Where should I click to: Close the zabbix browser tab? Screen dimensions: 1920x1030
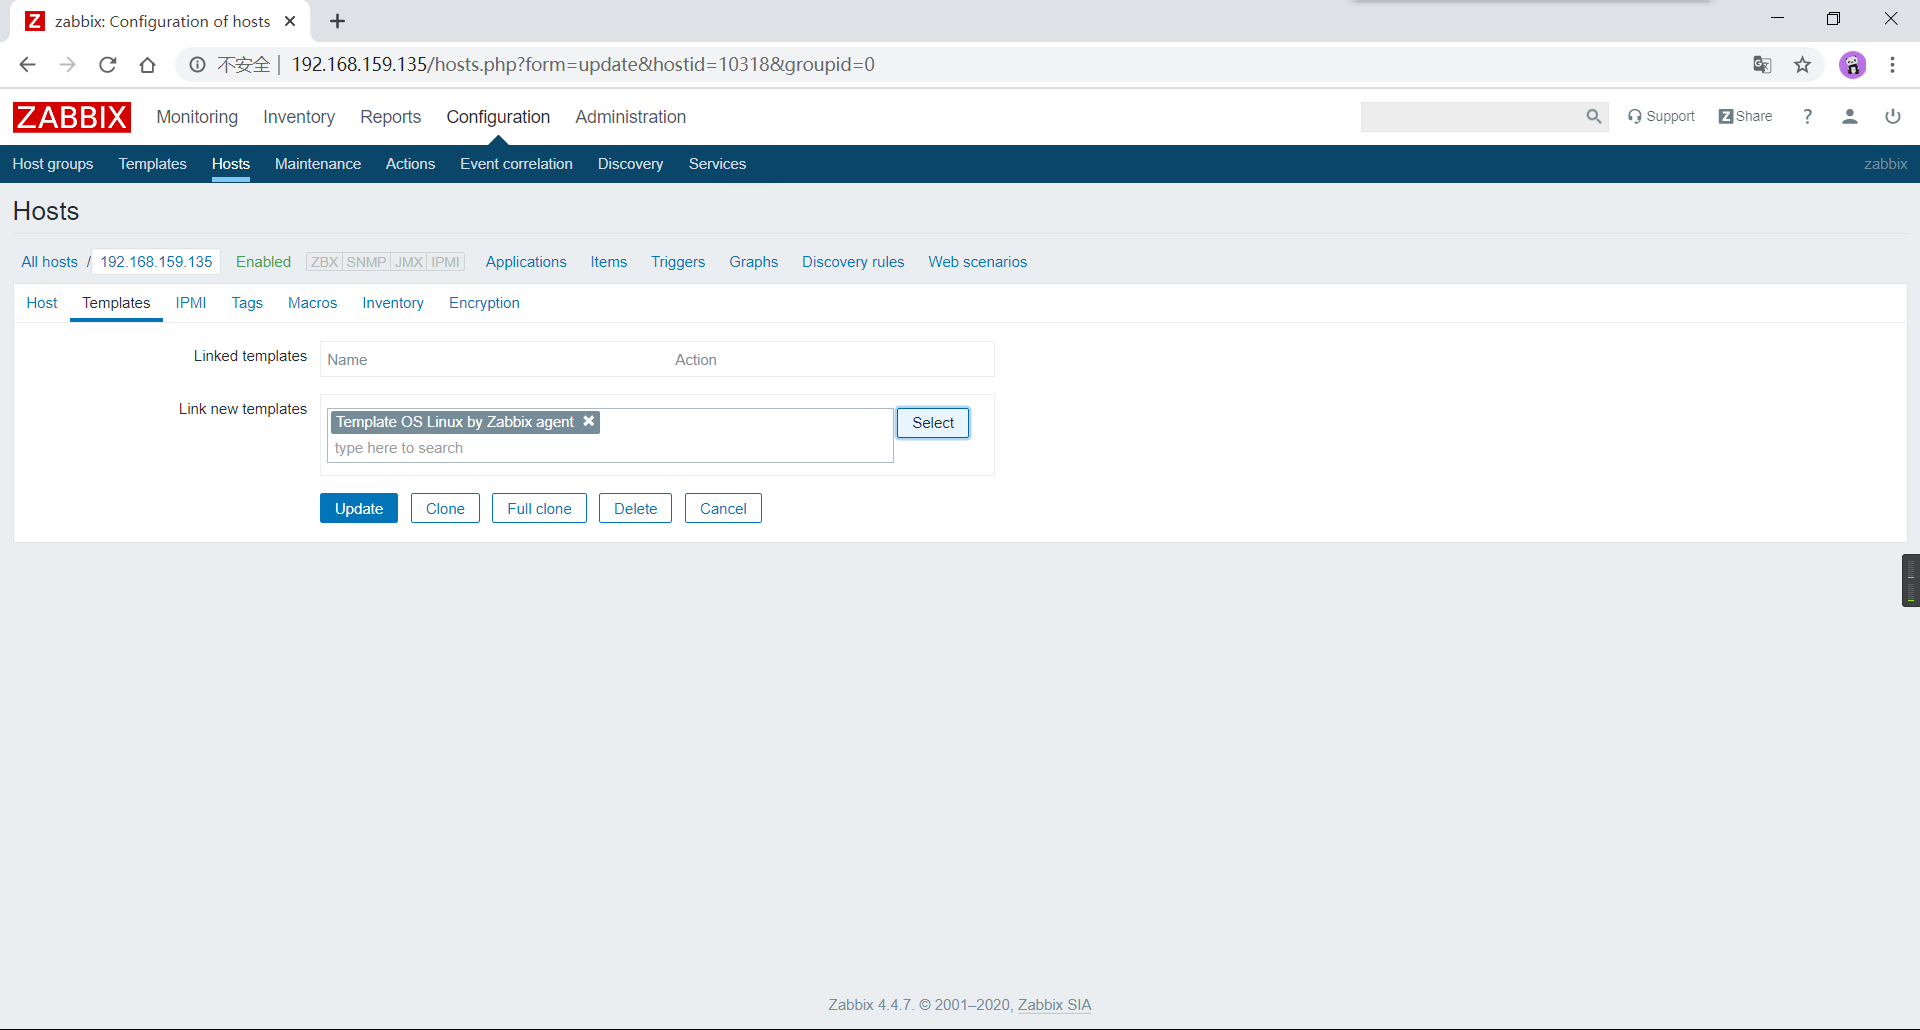[290, 21]
